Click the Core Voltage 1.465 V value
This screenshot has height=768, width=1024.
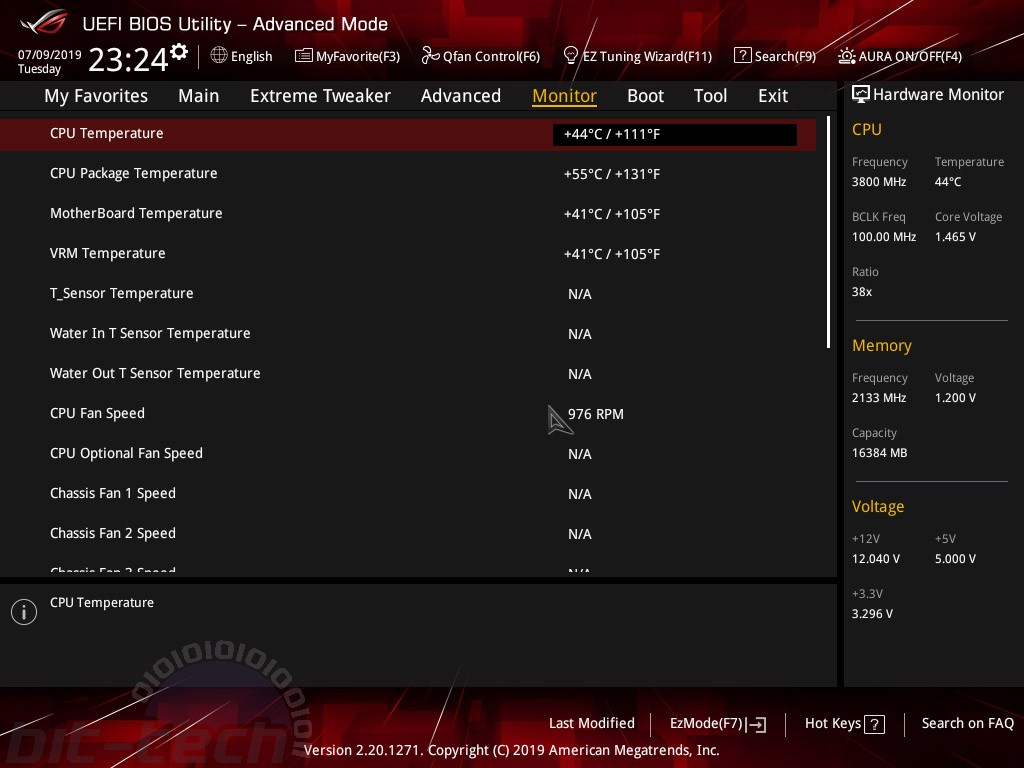pyautogui.click(x=955, y=237)
